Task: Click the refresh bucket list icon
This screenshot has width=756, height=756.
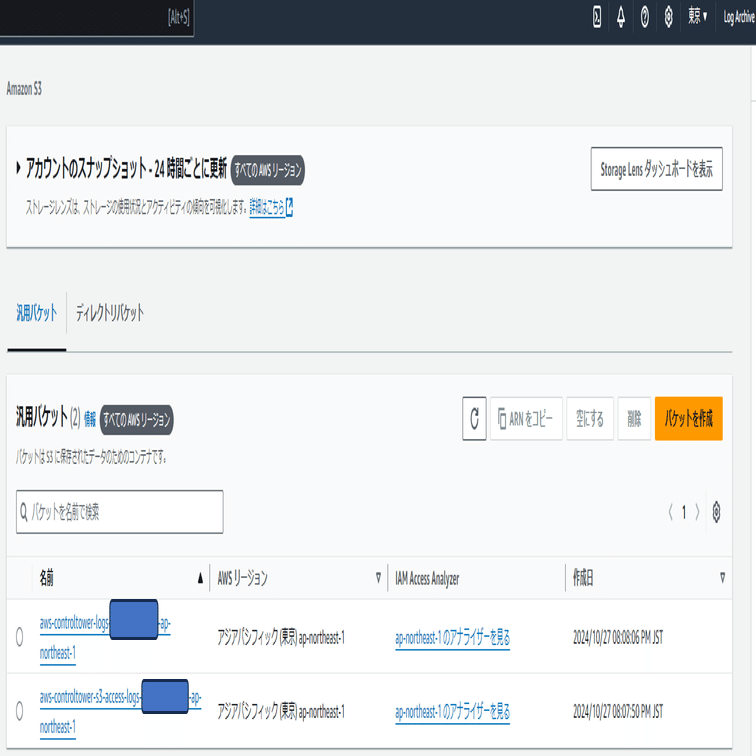Action: tap(474, 418)
